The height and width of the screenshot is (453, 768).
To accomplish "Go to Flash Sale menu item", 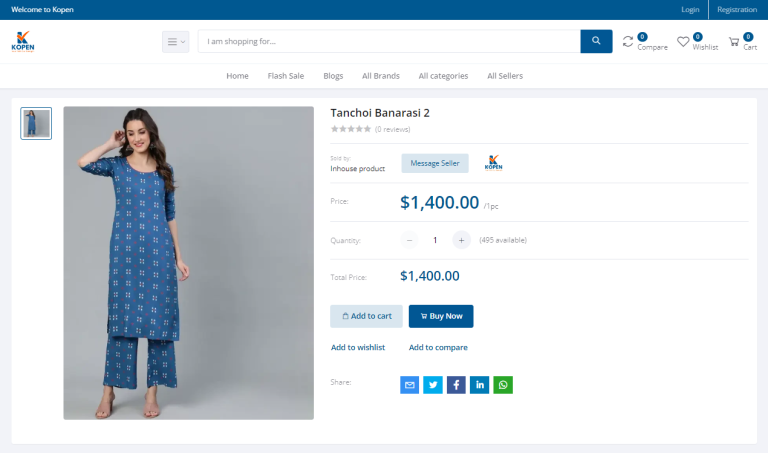I will pos(285,76).
